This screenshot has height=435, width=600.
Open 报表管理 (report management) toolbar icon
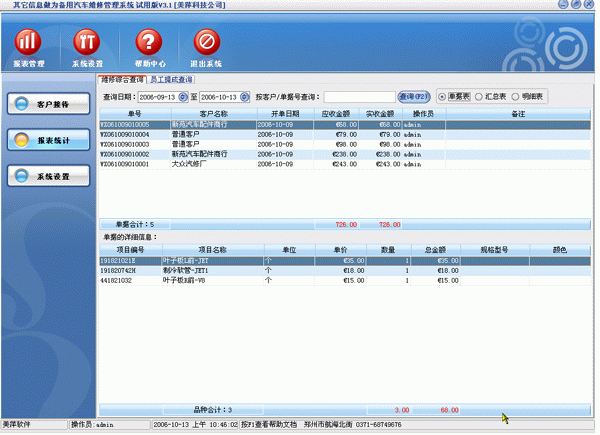(x=29, y=43)
